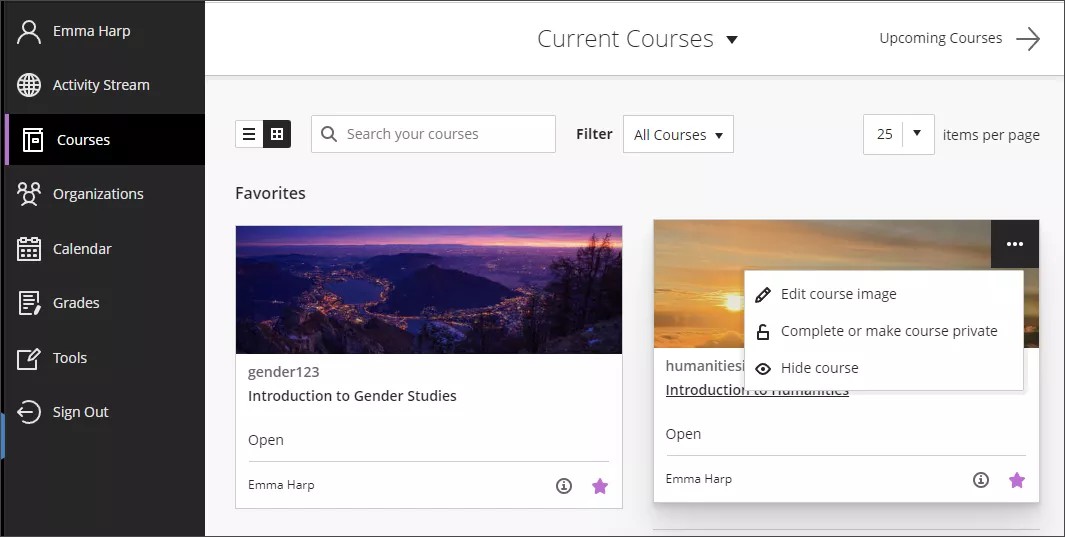Open the Tools page
The image size is (1065, 537).
coord(69,358)
